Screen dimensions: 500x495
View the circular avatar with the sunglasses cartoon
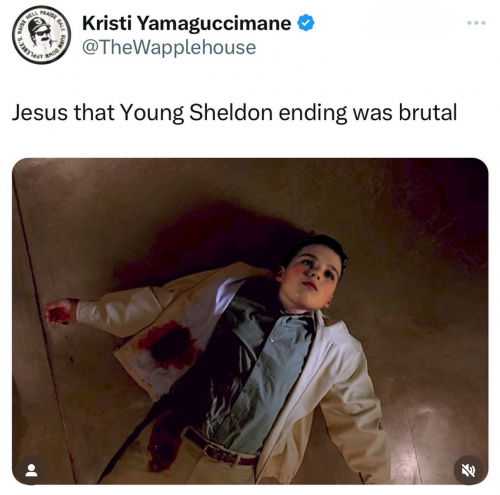click(41, 35)
